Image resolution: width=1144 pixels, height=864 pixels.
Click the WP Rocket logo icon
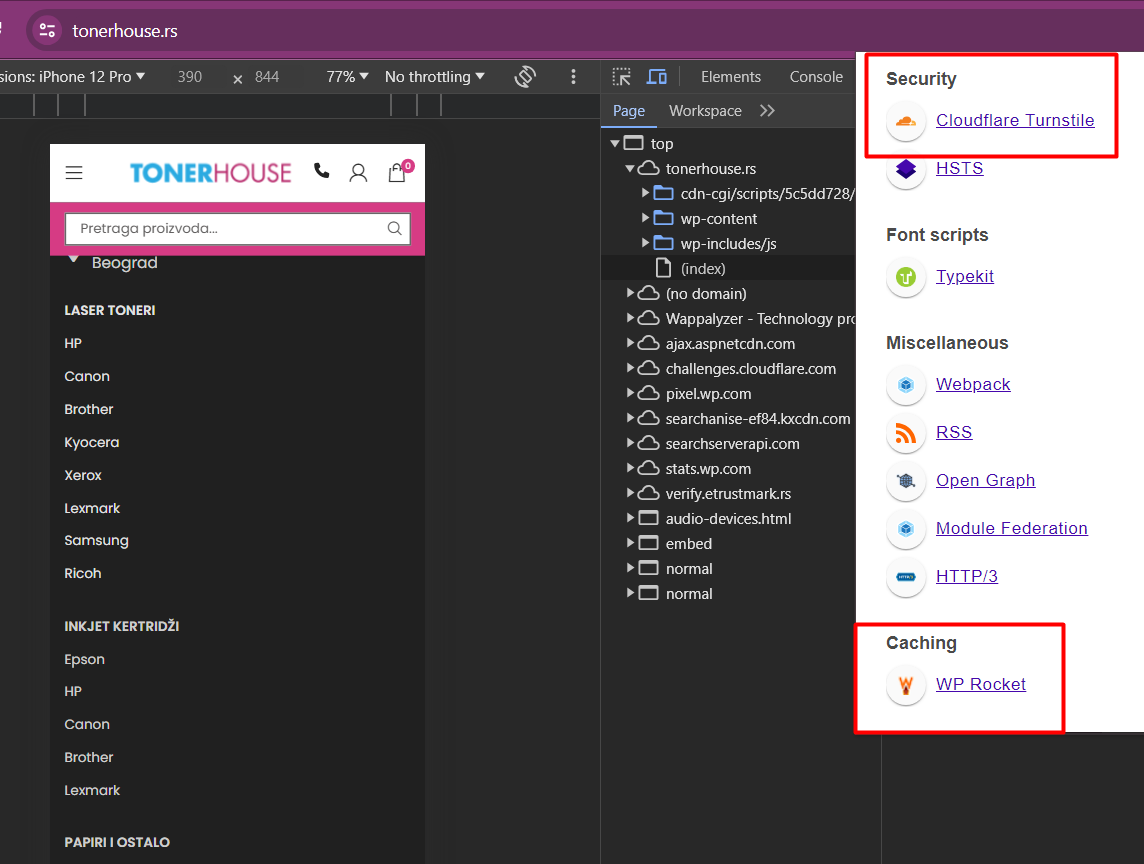(906, 685)
